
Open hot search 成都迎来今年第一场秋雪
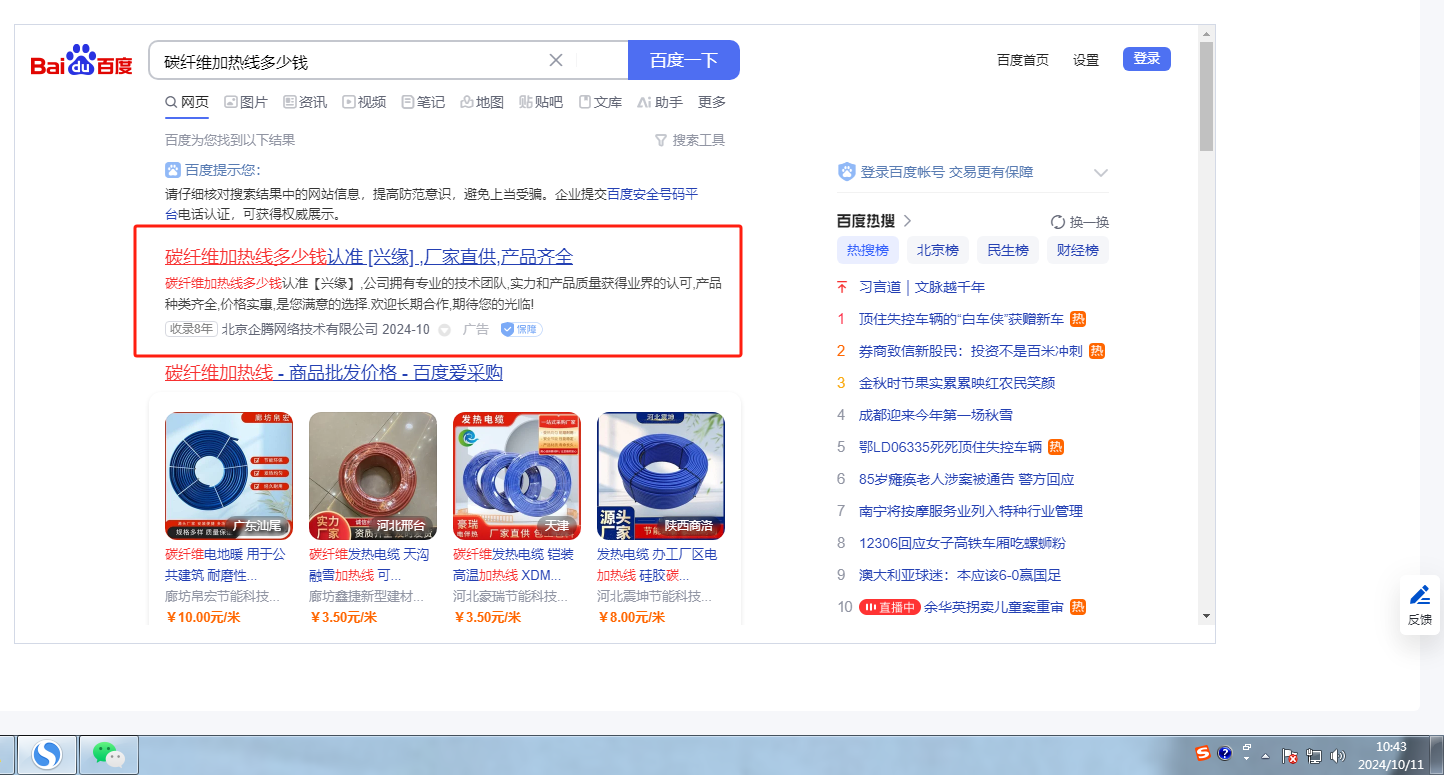pos(936,415)
